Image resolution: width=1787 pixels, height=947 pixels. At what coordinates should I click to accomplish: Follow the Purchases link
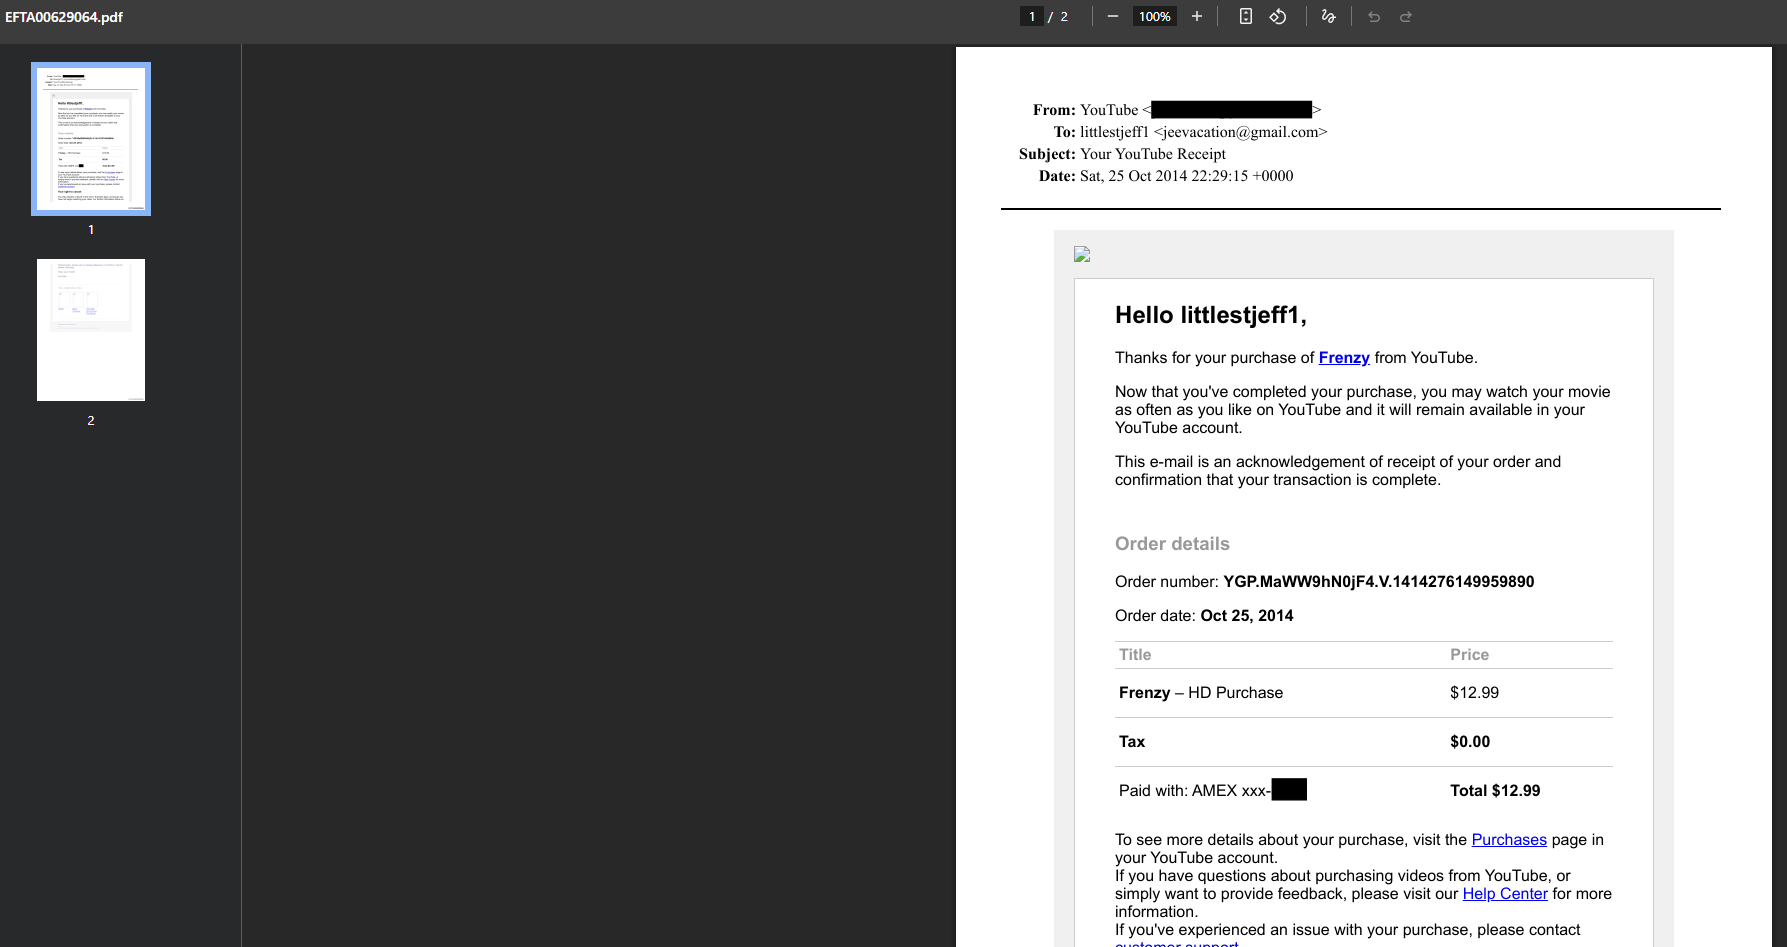coord(1509,840)
